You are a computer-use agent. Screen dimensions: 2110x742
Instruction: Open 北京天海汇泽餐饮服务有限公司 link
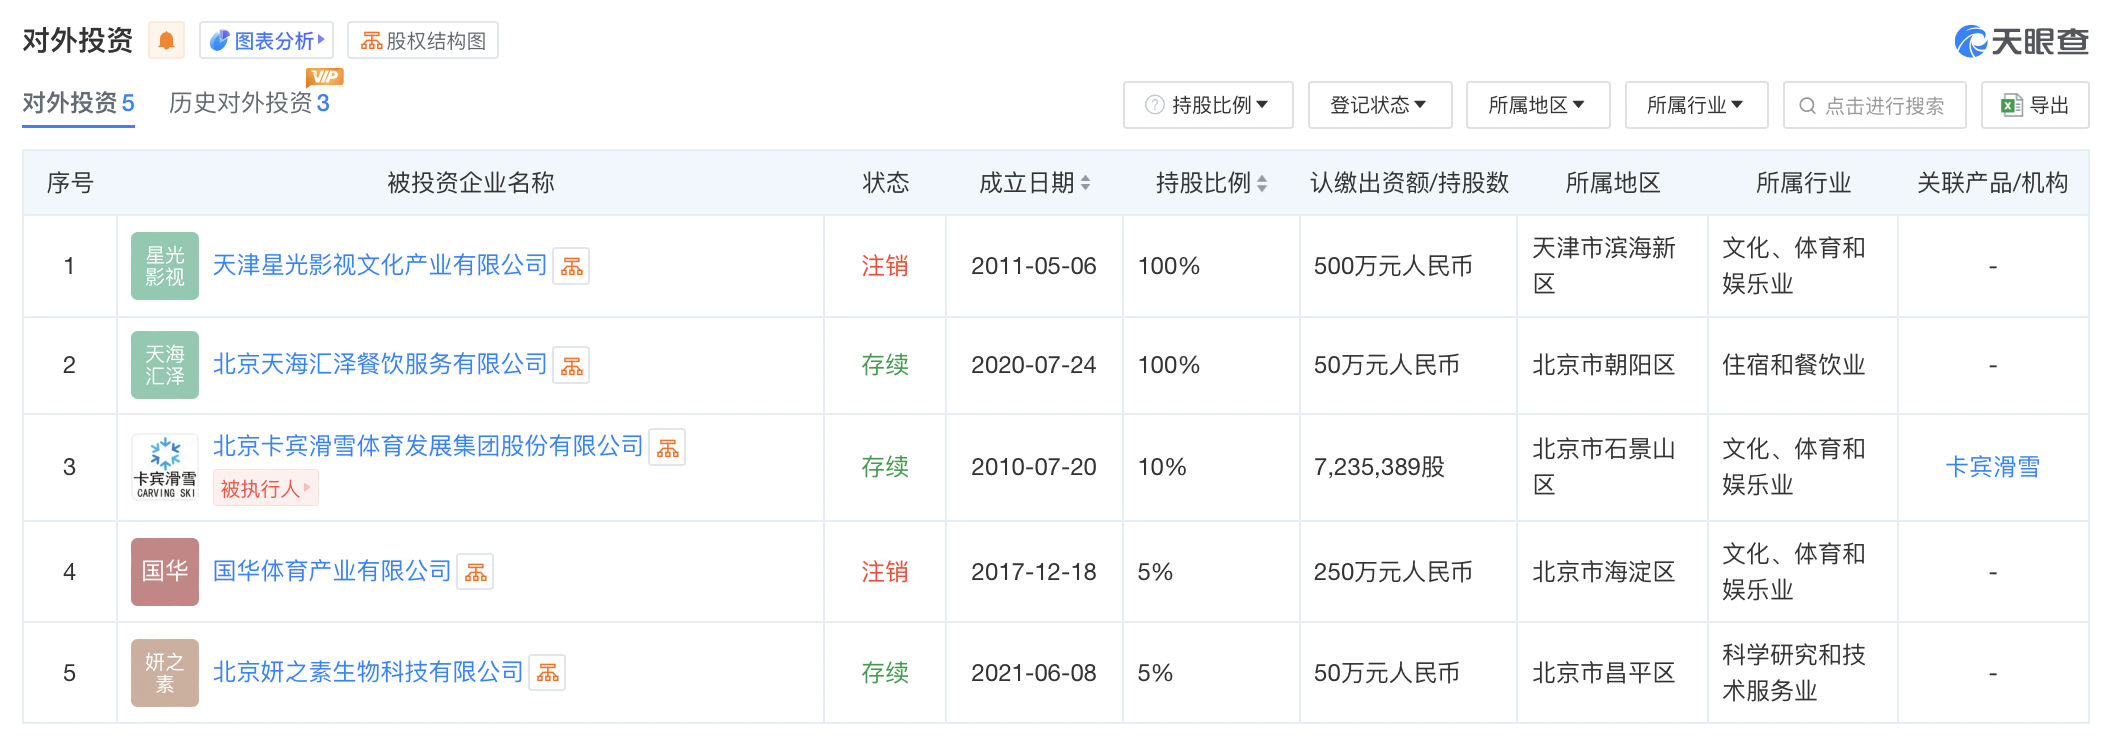[x=380, y=364]
